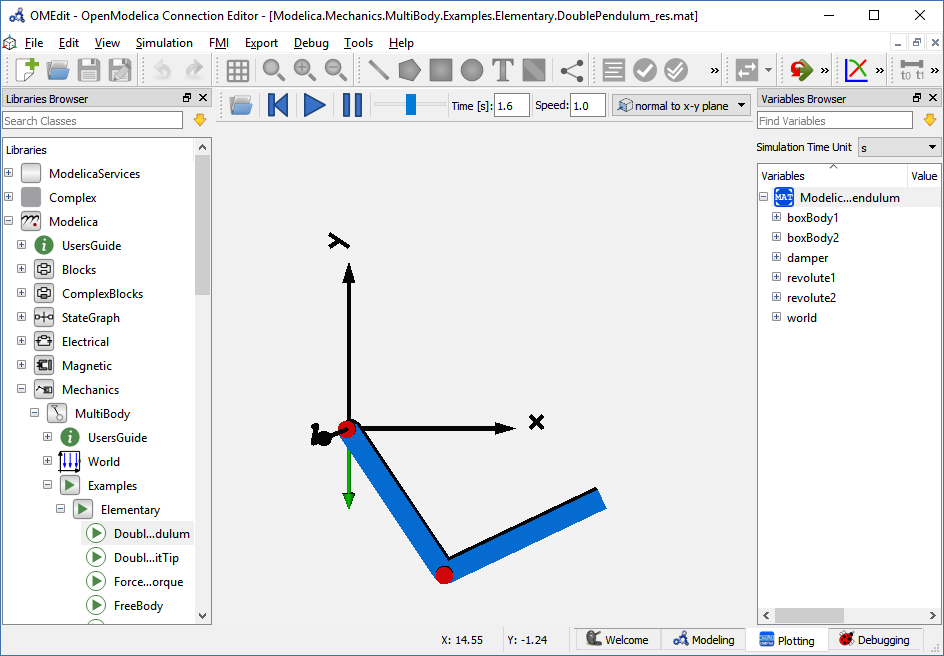The height and width of the screenshot is (656, 944).
Task: Click the Check Model checkmark icon
Action: [645, 70]
